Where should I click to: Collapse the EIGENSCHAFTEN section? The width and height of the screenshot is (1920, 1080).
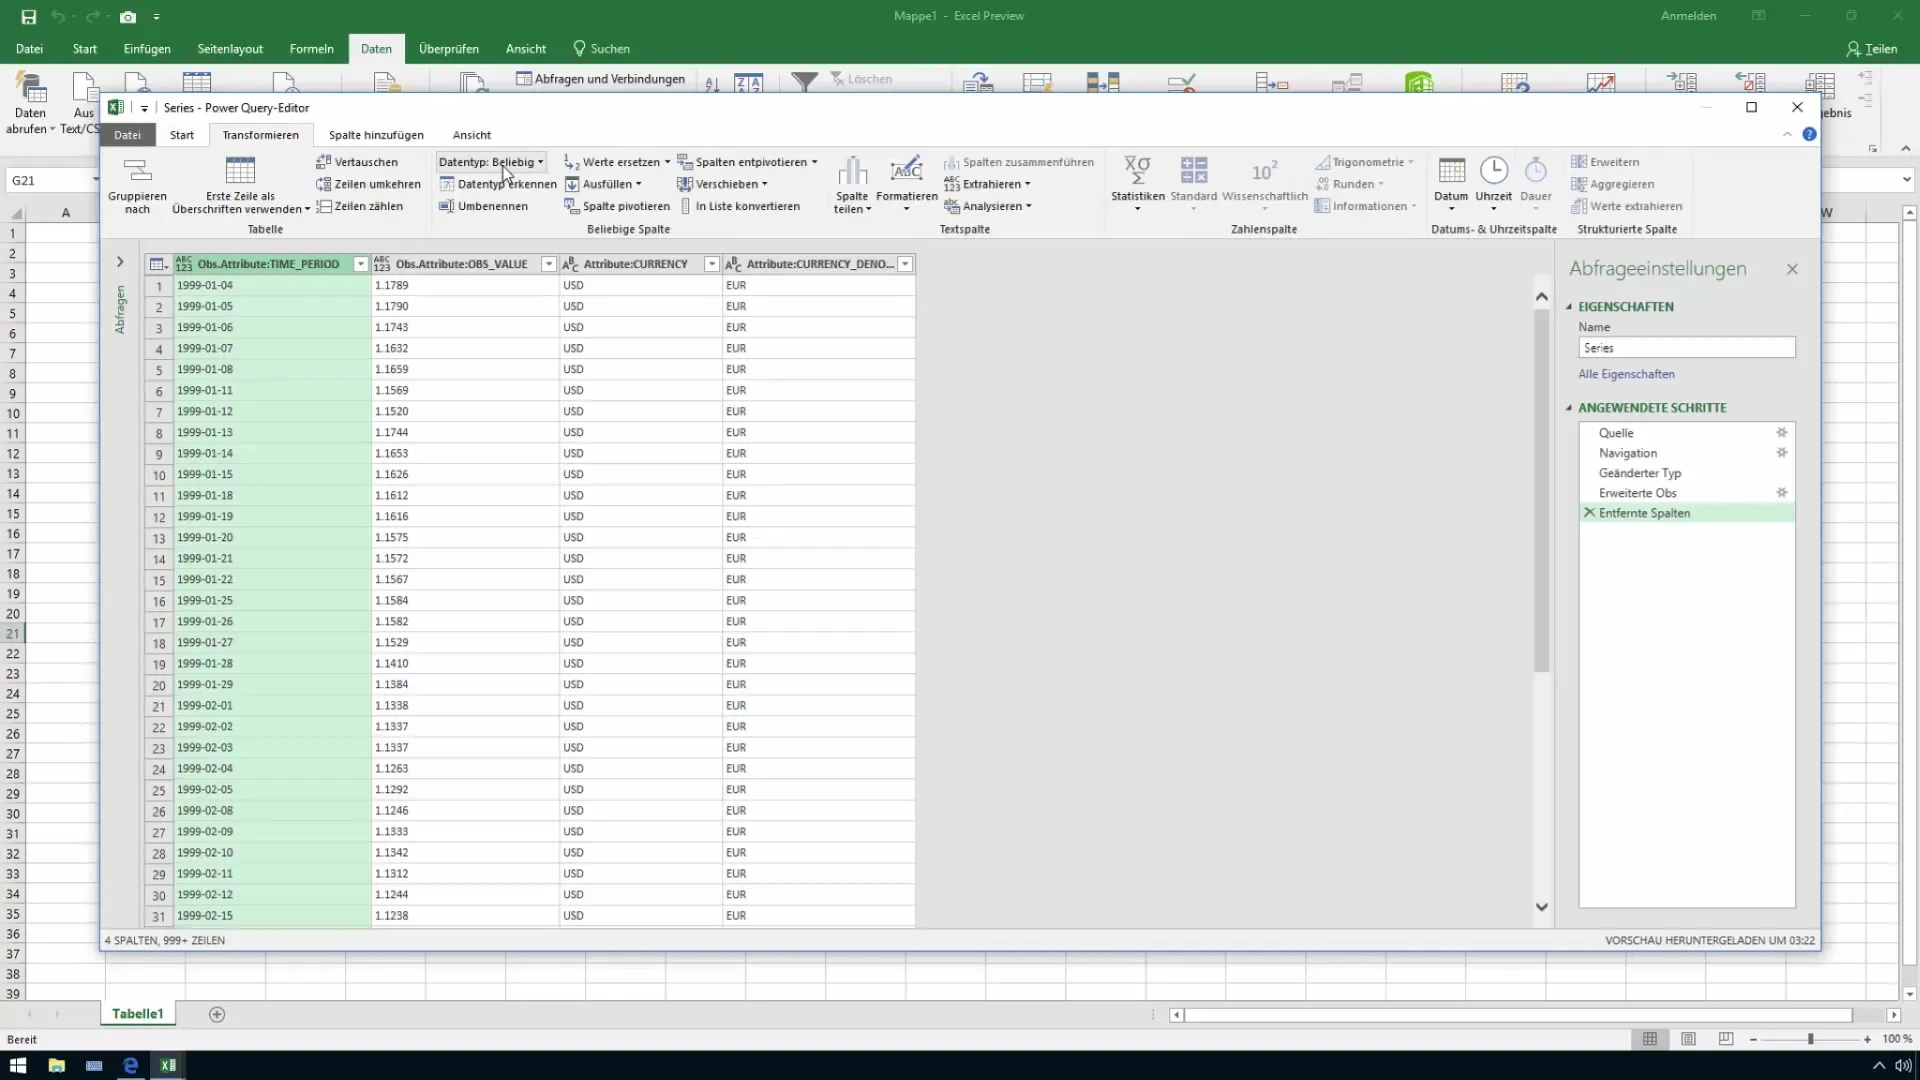coord(1569,307)
